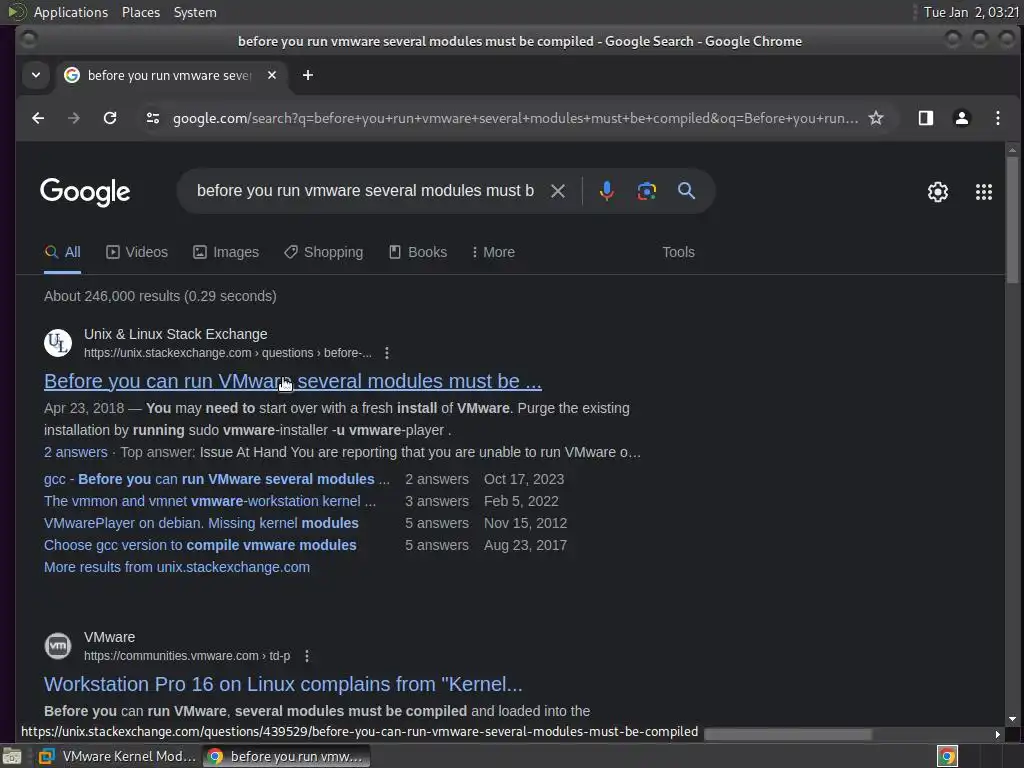This screenshot has width=1024, height=768.
Task: Open the System menu
Action: pyautogui.click(x=195, y=12)
